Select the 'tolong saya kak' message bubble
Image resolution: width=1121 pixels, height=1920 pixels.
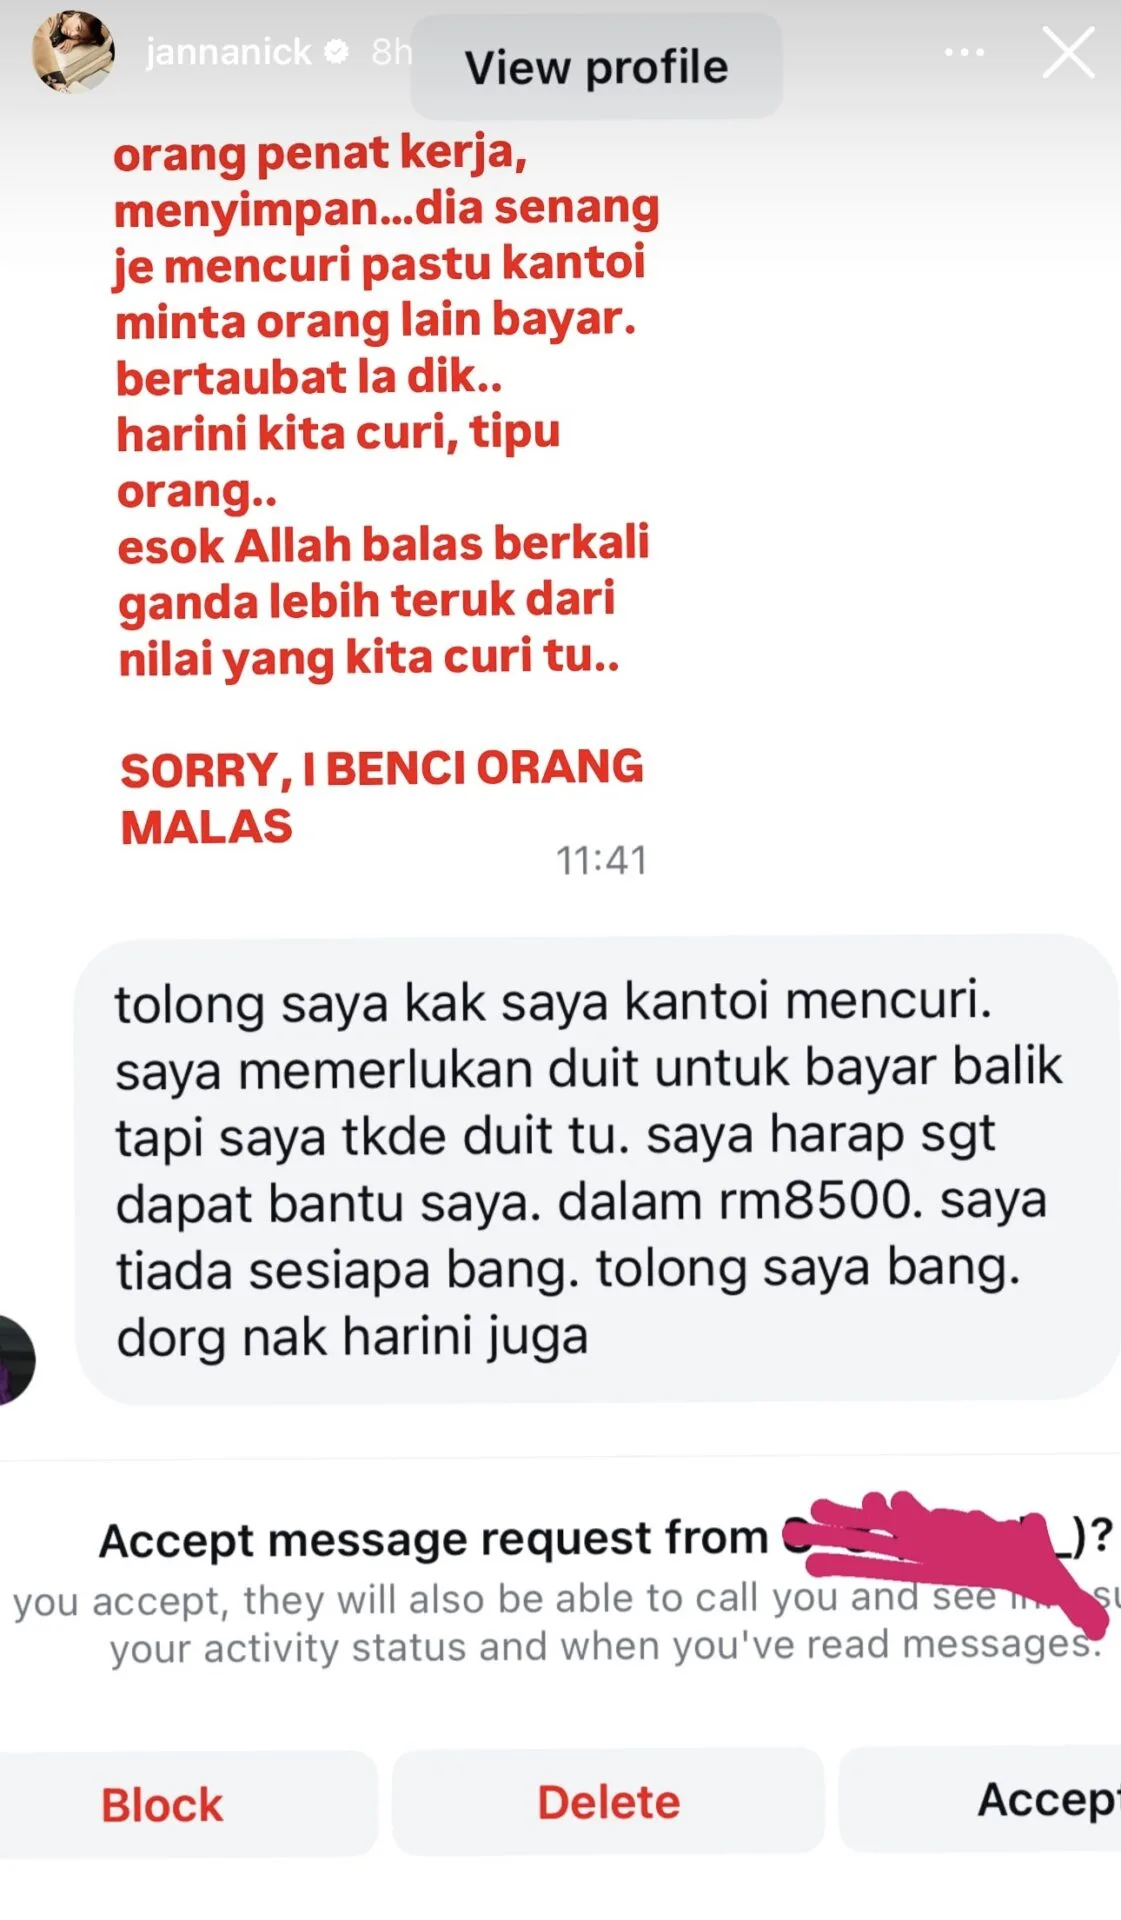coord(597,1170)
